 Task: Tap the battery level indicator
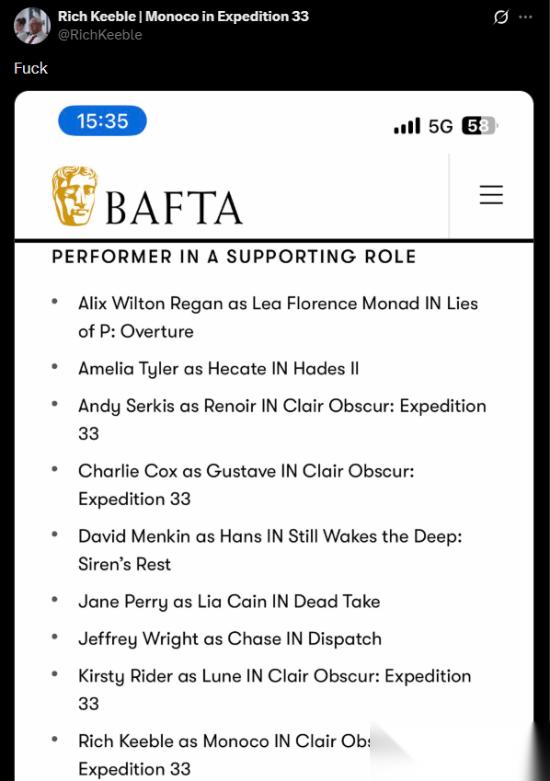click(x=480, y=126)
